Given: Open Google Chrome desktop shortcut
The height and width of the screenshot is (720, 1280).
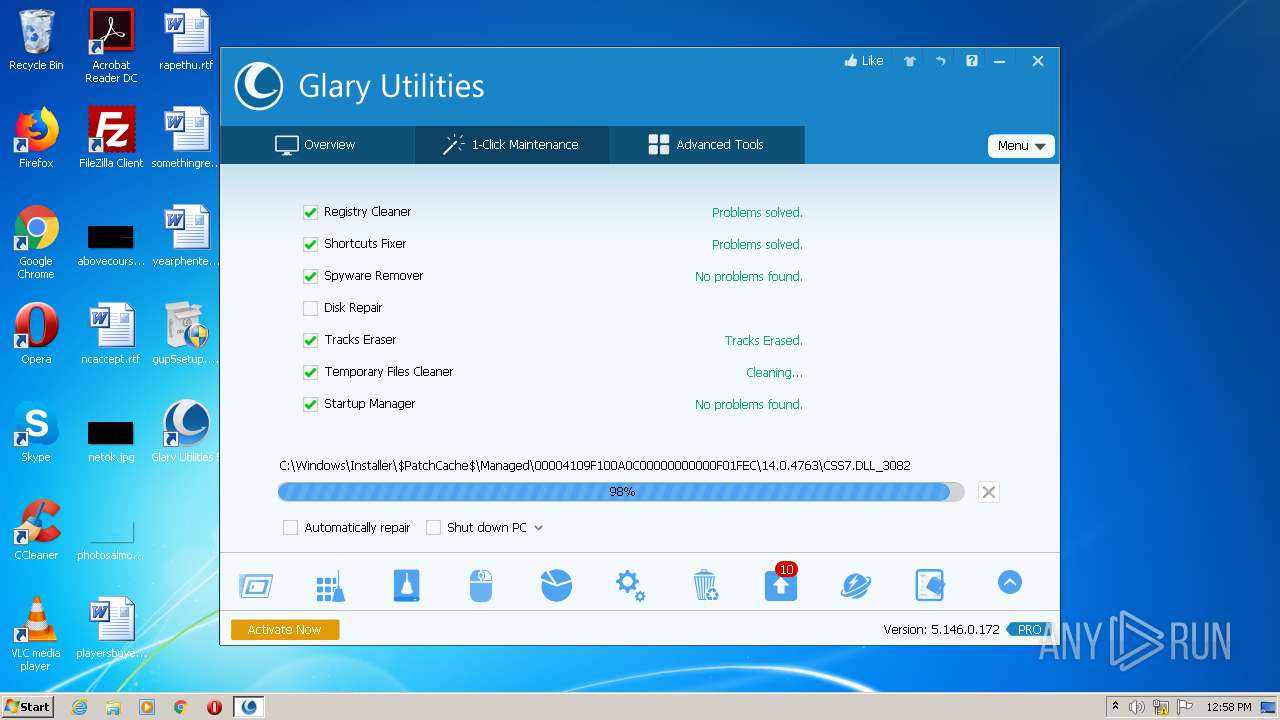Looking at the screenshot, I should pyautogui.click(x=36, y=242).
